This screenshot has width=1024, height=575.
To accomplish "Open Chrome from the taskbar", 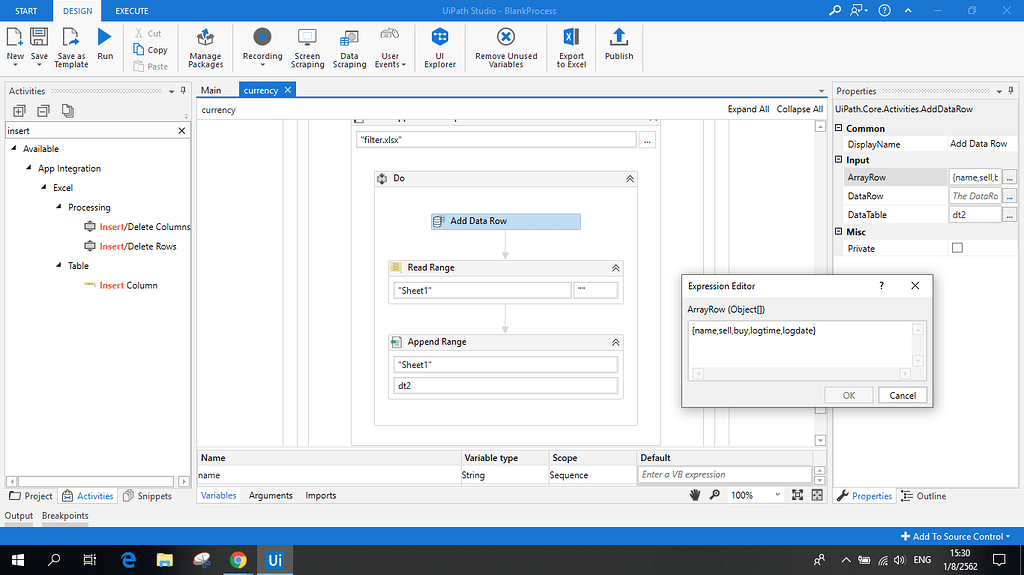I will coord(238,560).
